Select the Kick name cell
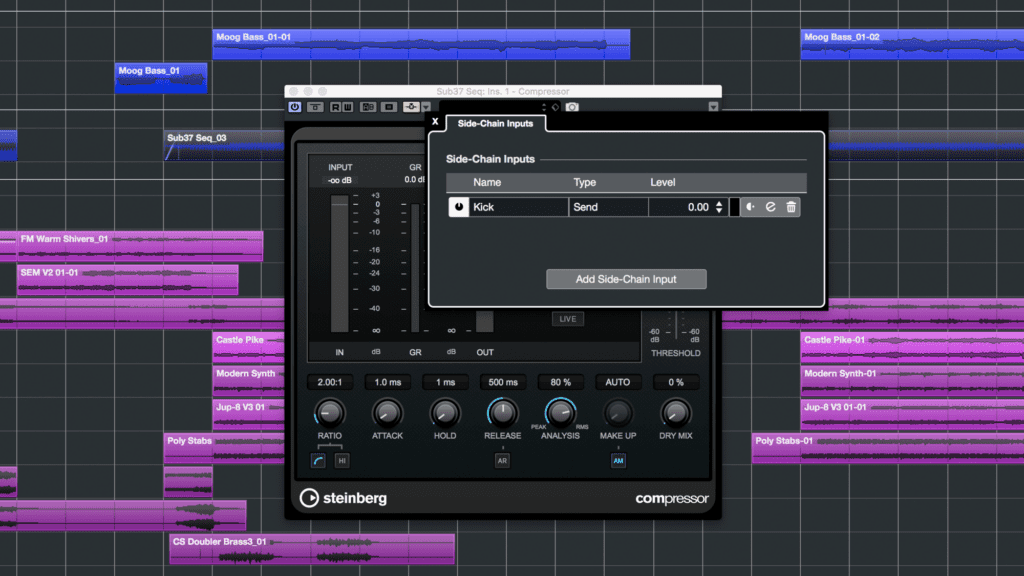The height and width of the screenshot is (576, 1024). [x=519, y=207]
